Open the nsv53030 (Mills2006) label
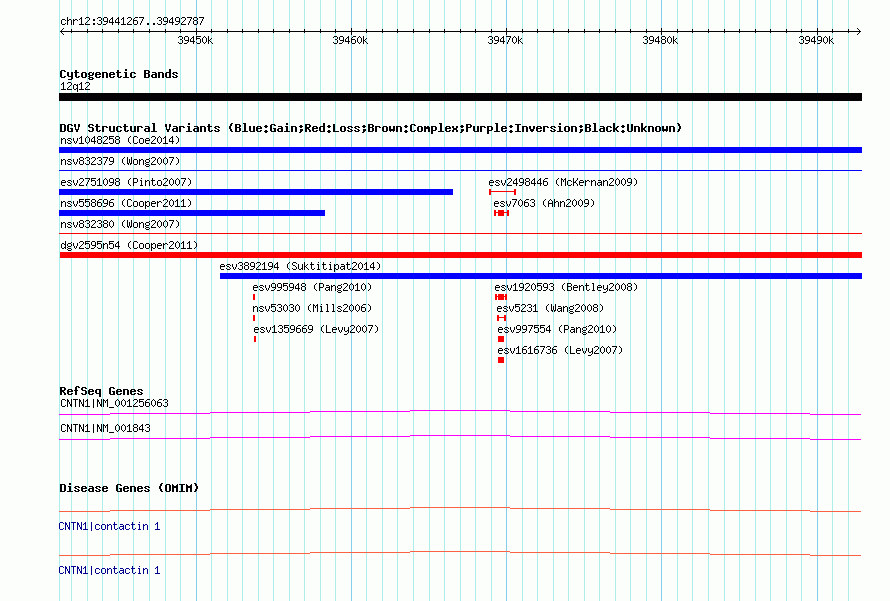Viewport: 890px width, 601px height. 312,308
